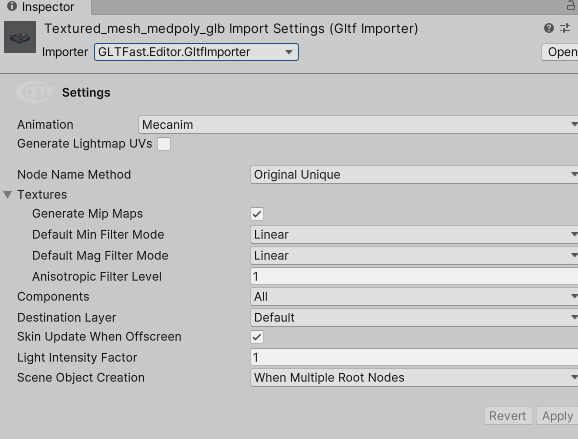Click the bold Settings heading
Image resolution: width=578 pixels, height=439 pixels.
86,93
